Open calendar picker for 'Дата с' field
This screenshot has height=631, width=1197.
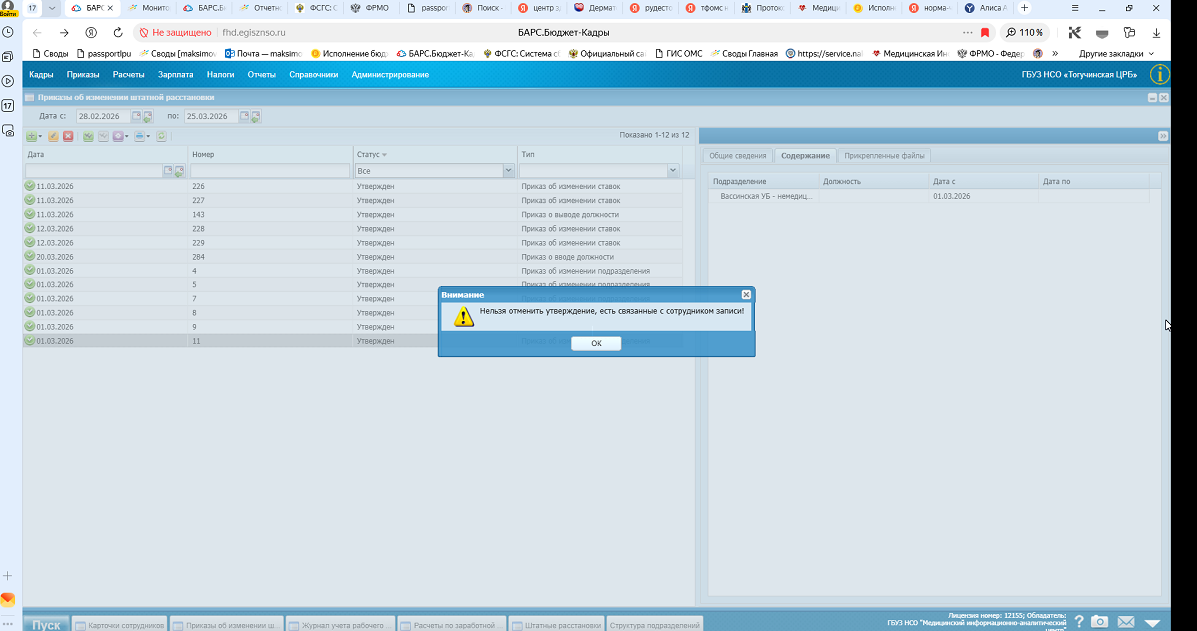click(137, 116)
